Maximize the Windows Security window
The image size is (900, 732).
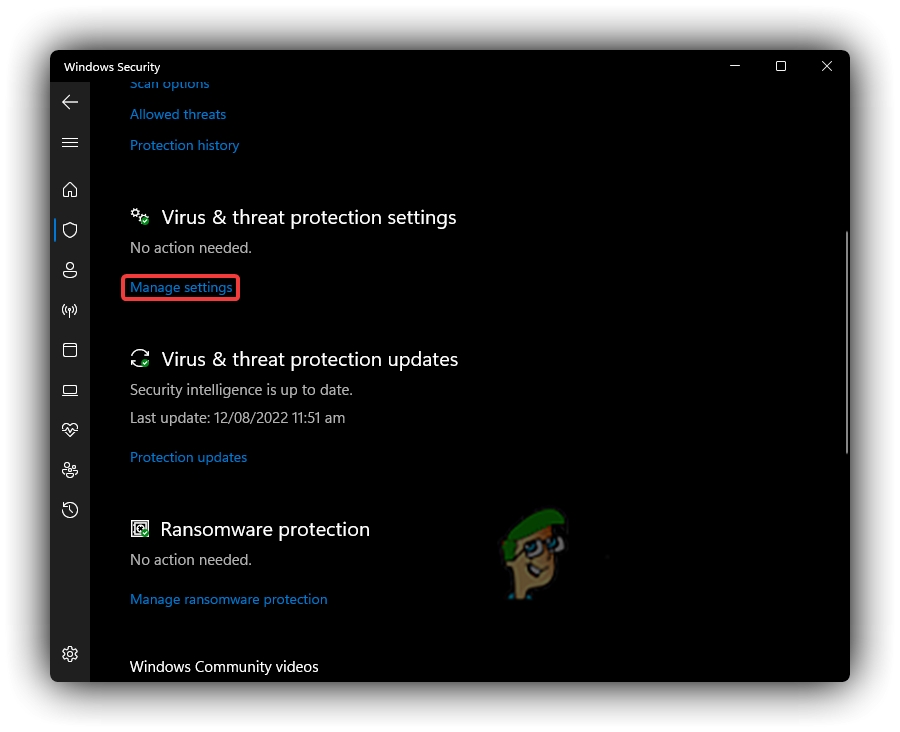pos(781,67)
